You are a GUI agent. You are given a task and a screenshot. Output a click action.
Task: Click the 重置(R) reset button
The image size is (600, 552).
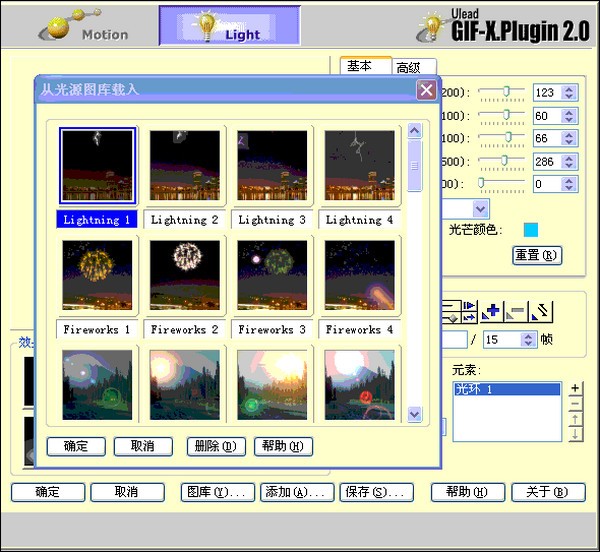click(537, 255)
